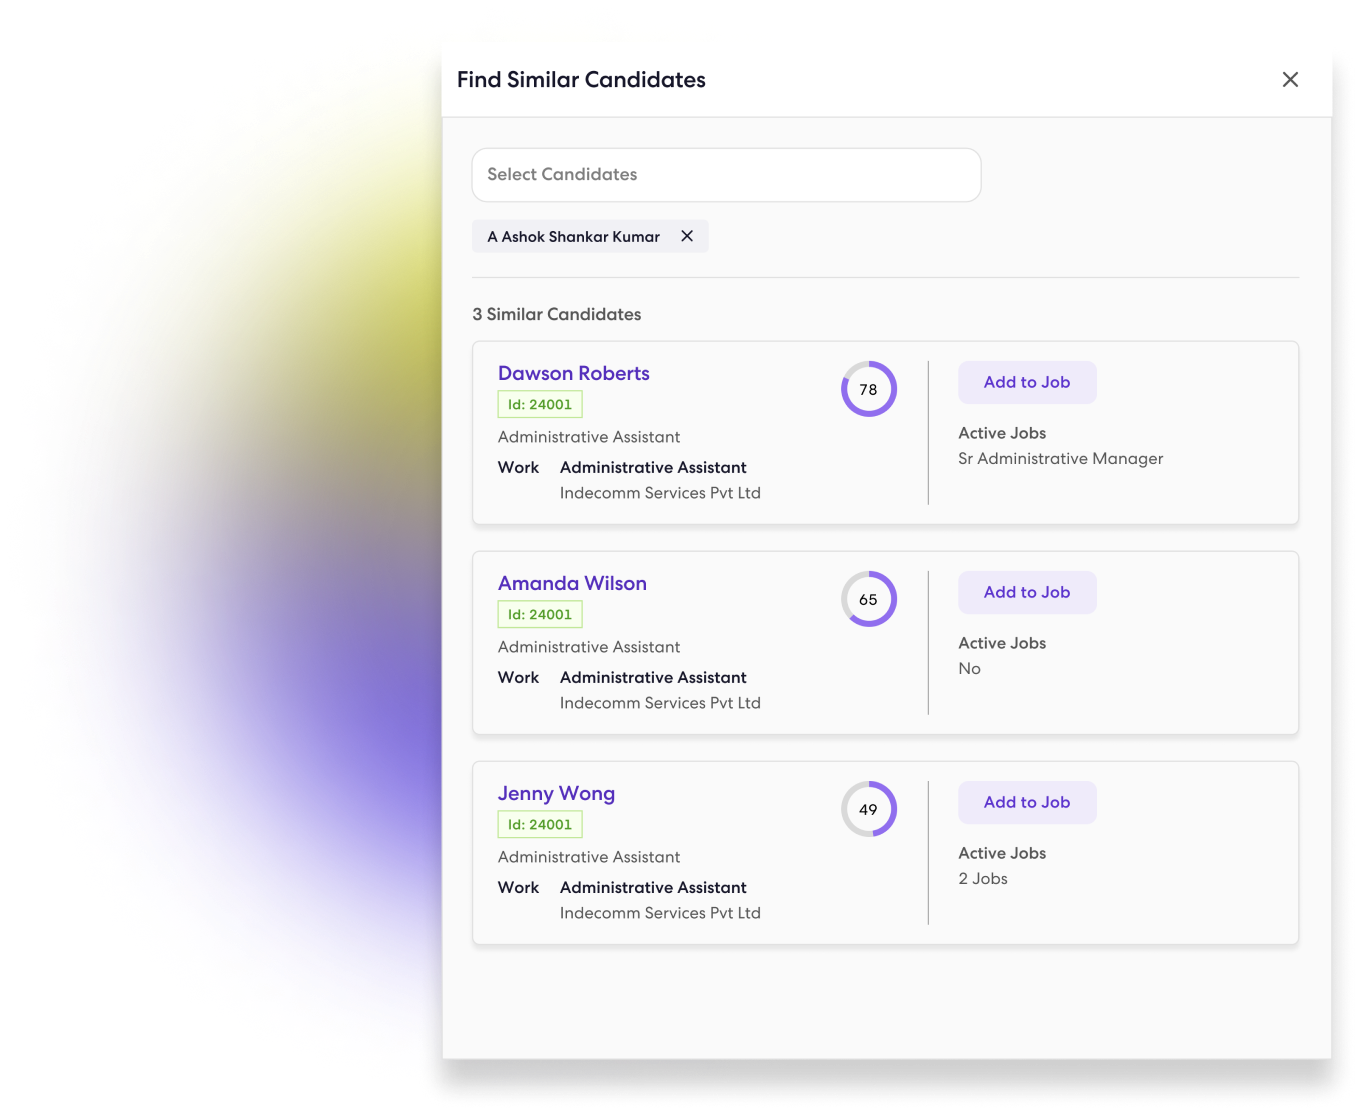Click the 3 Similar Candidates heading
This screenshot has height=1110, width=1358.
557,314
